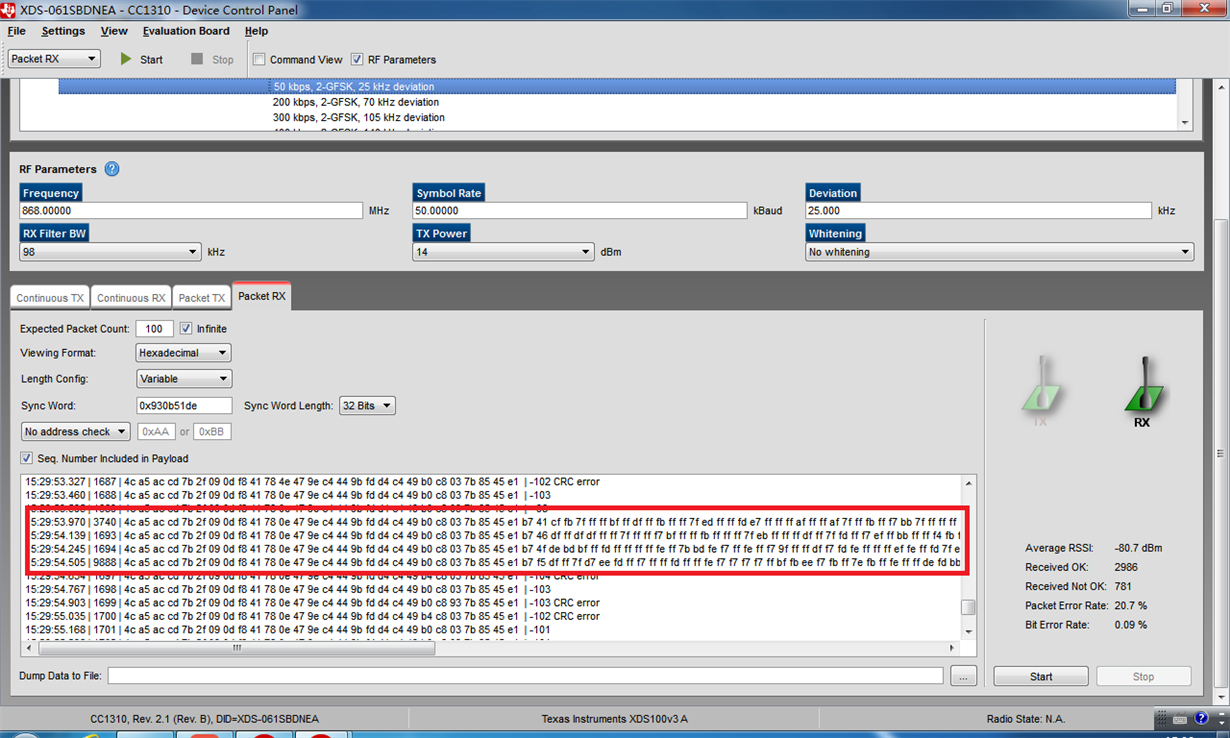Click the Deviation input field
Viewport: 1230px width, 738px height.
pos(979,211)
